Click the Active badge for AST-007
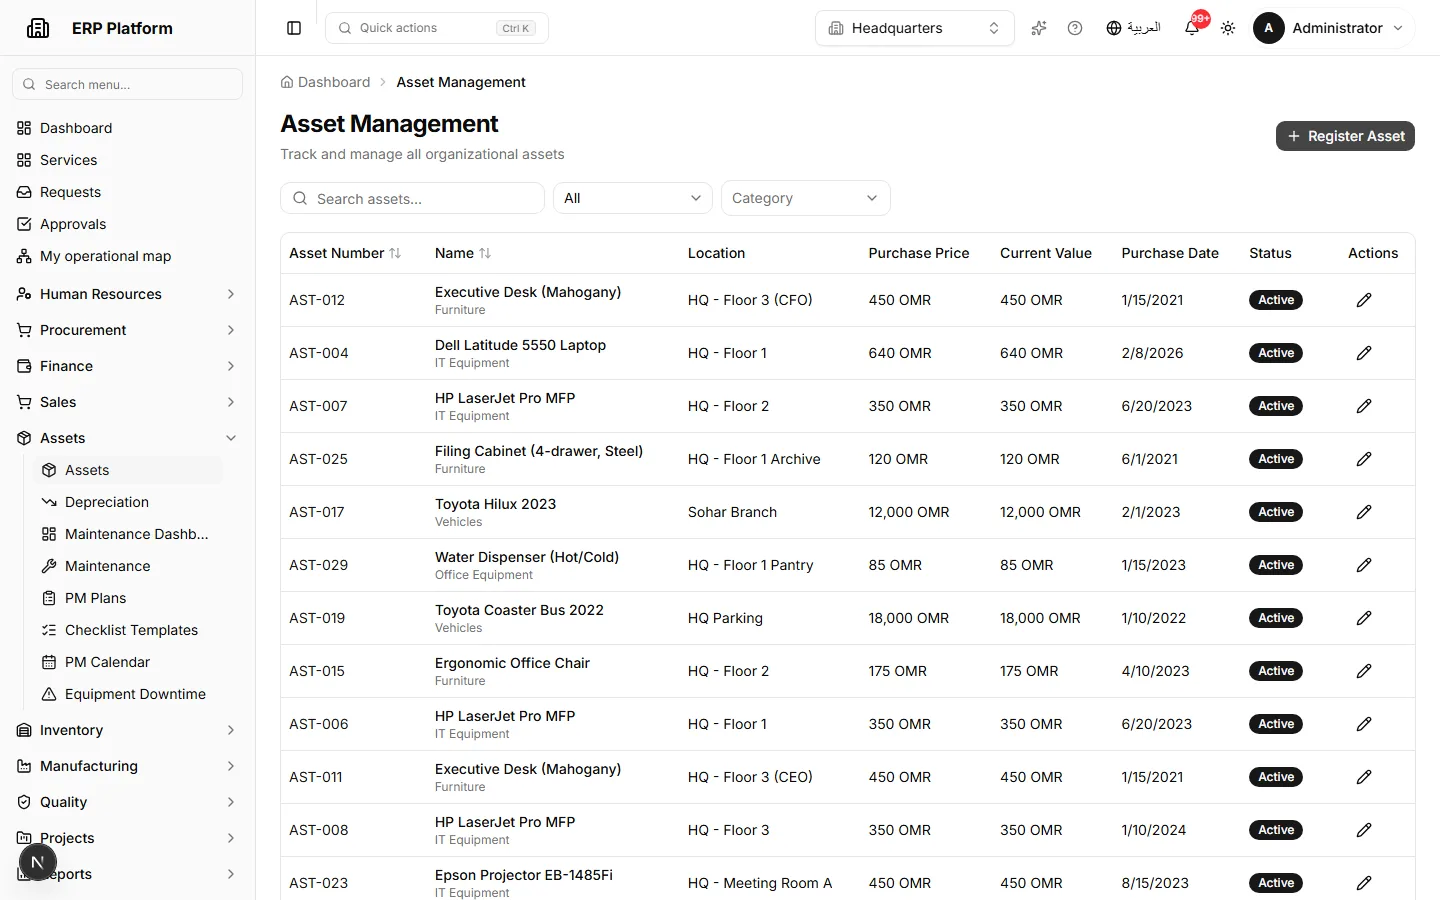Screen dimensions: 1440x900 click(1276, 406)
